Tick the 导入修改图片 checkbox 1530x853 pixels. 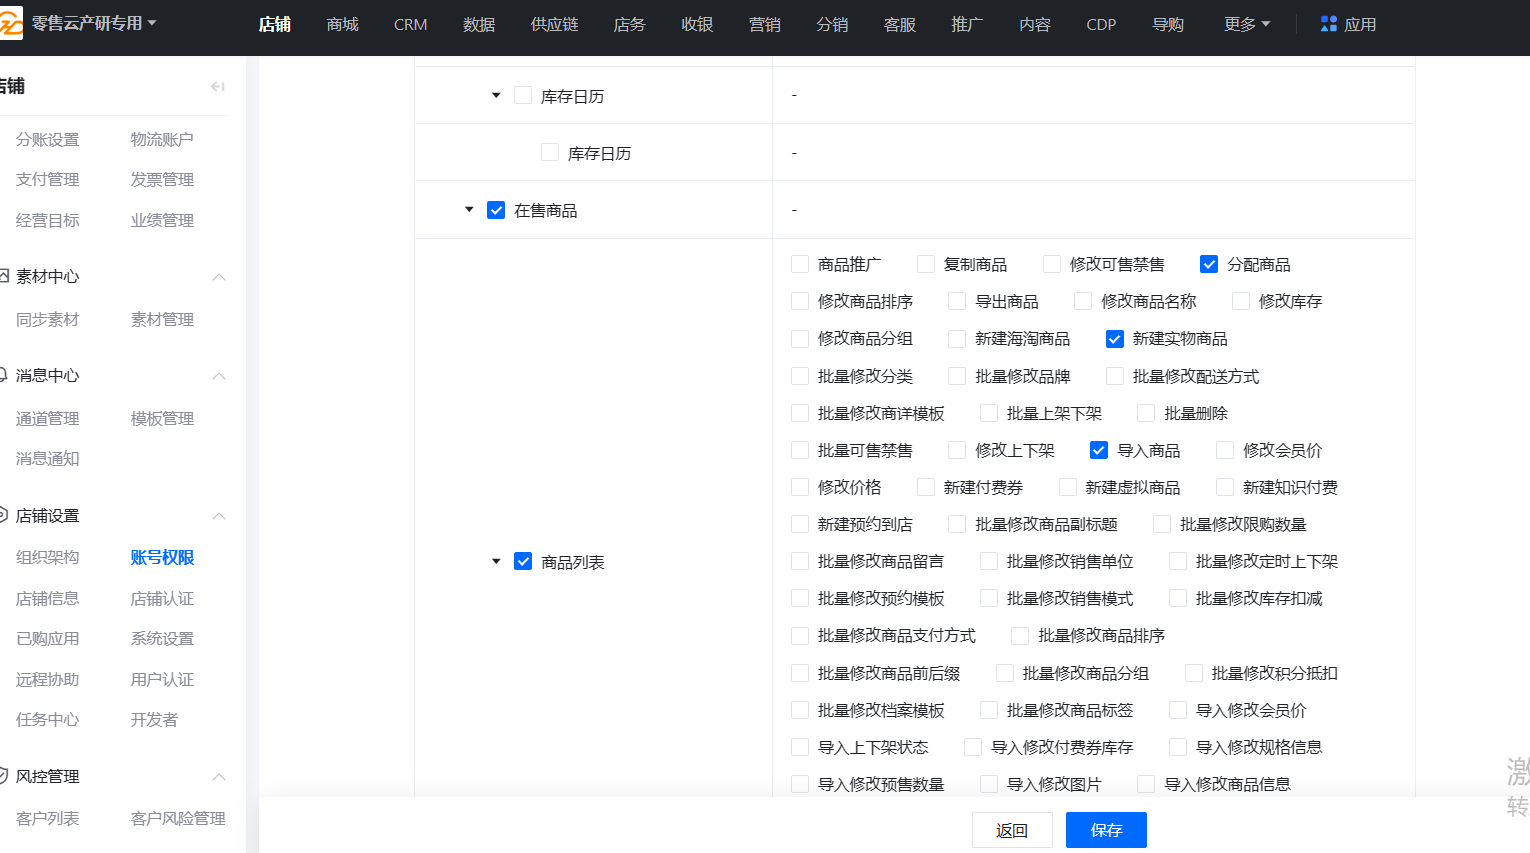point(989,784)
